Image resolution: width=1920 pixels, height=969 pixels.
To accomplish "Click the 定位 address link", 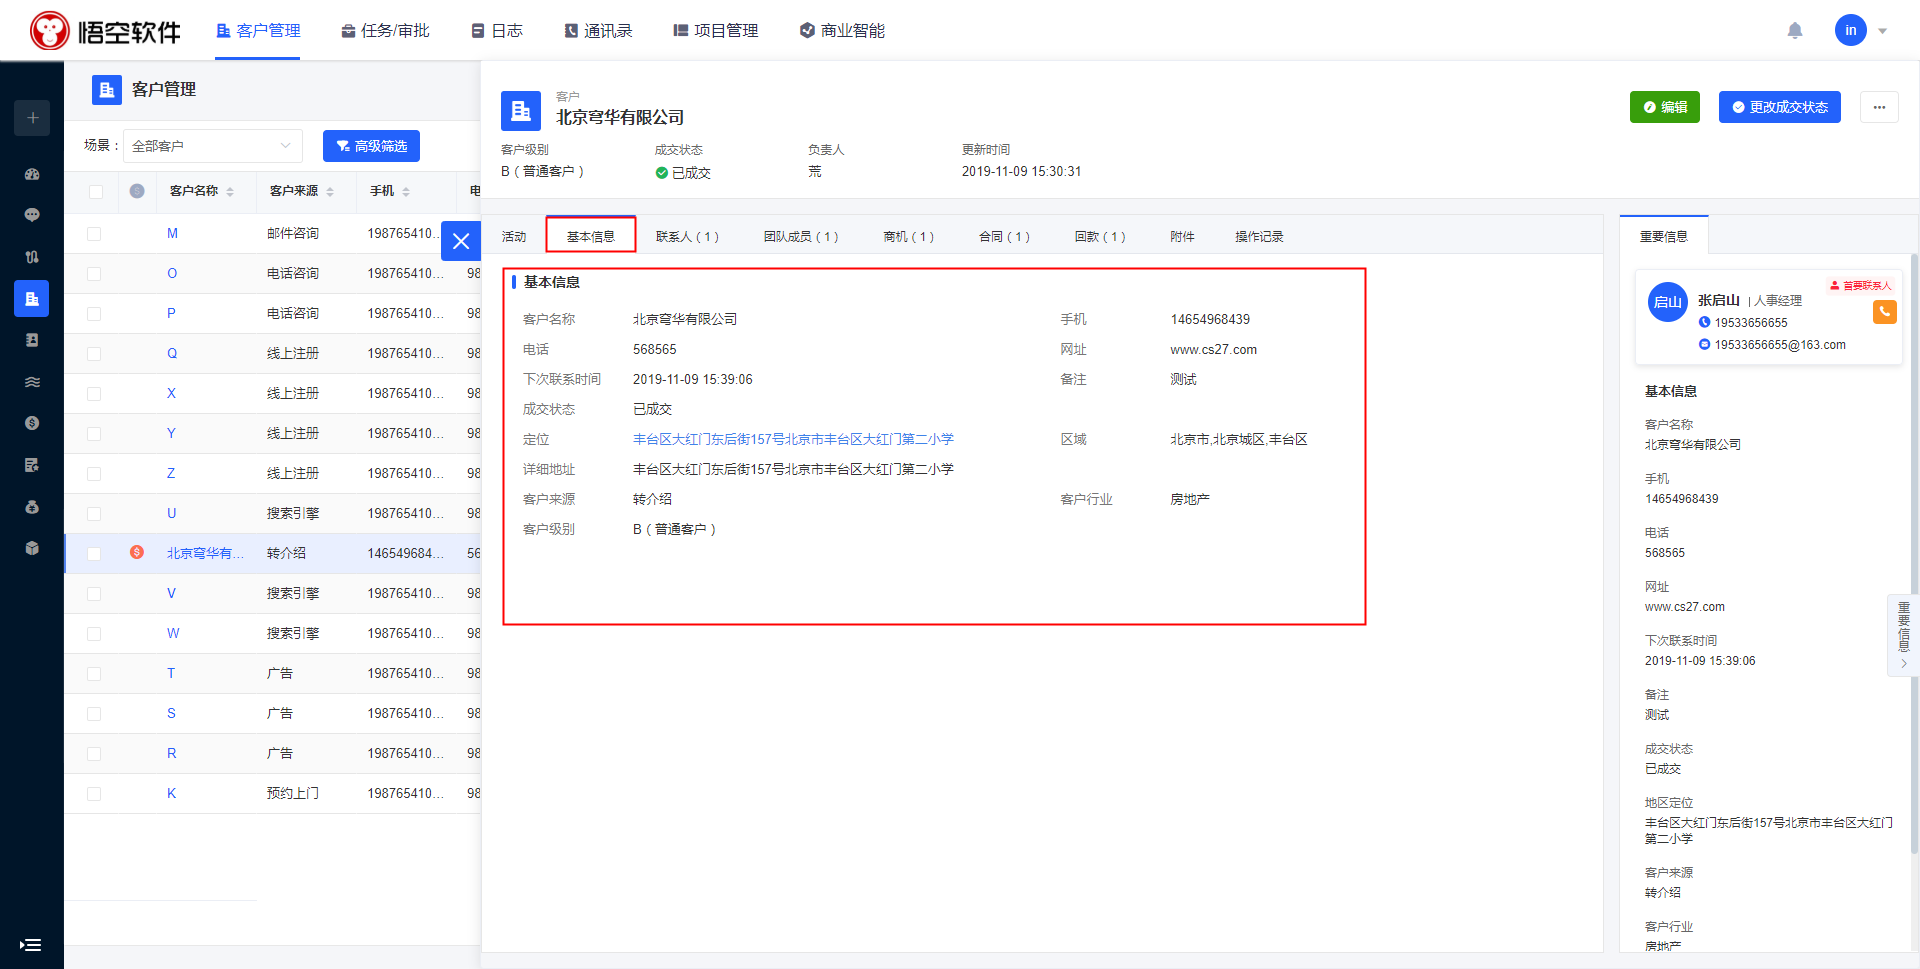I will click(x=792, y=439).
